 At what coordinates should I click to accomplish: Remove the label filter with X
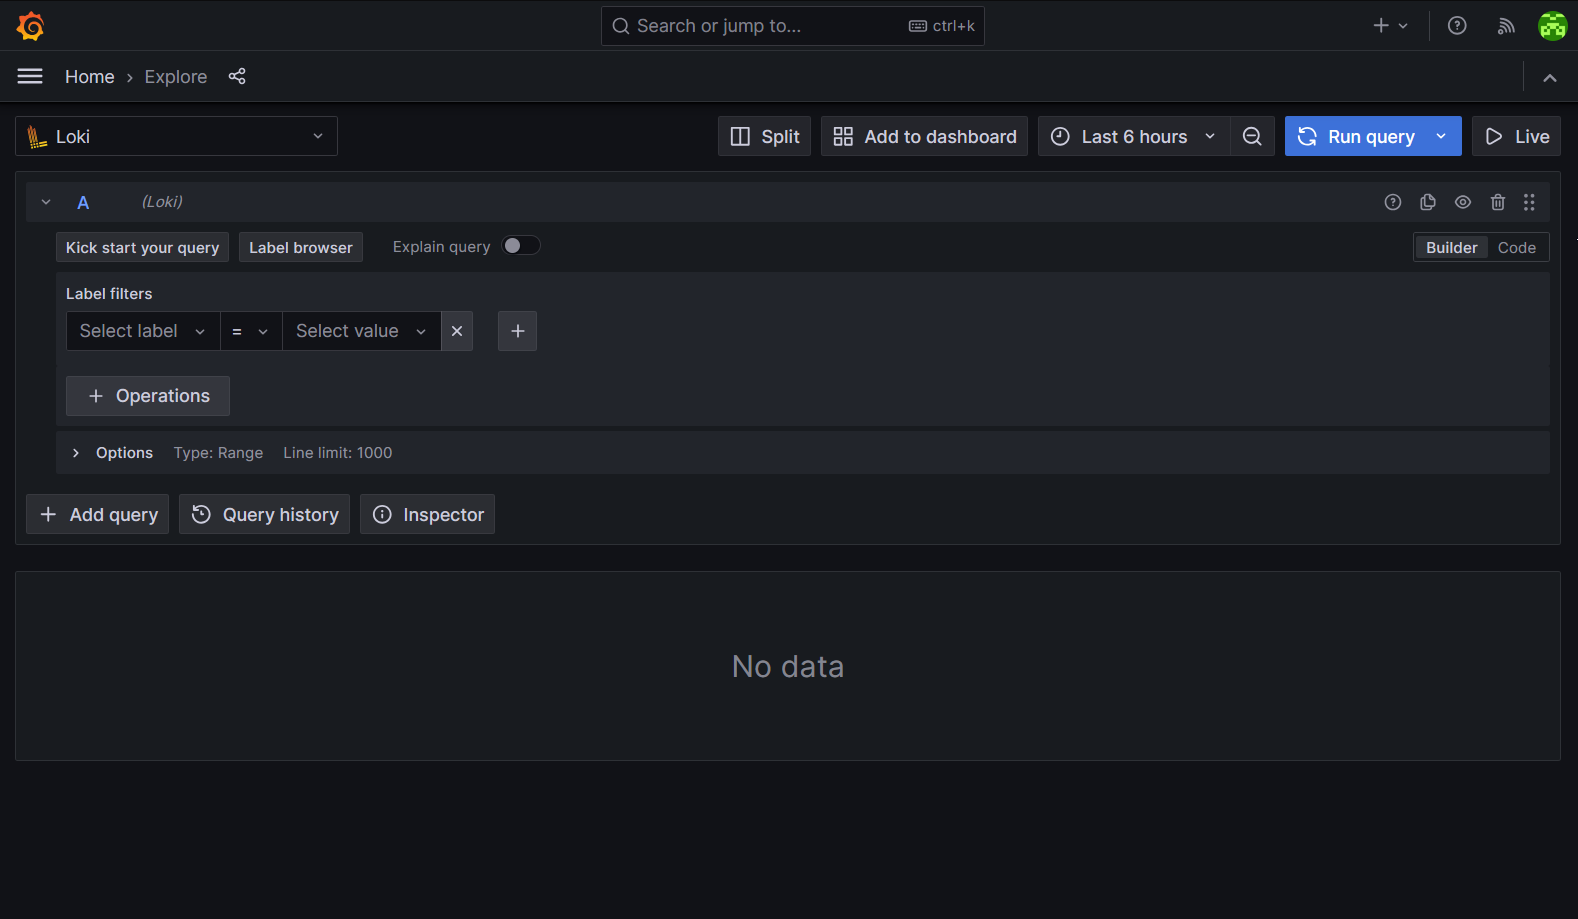tap(457, 331)
